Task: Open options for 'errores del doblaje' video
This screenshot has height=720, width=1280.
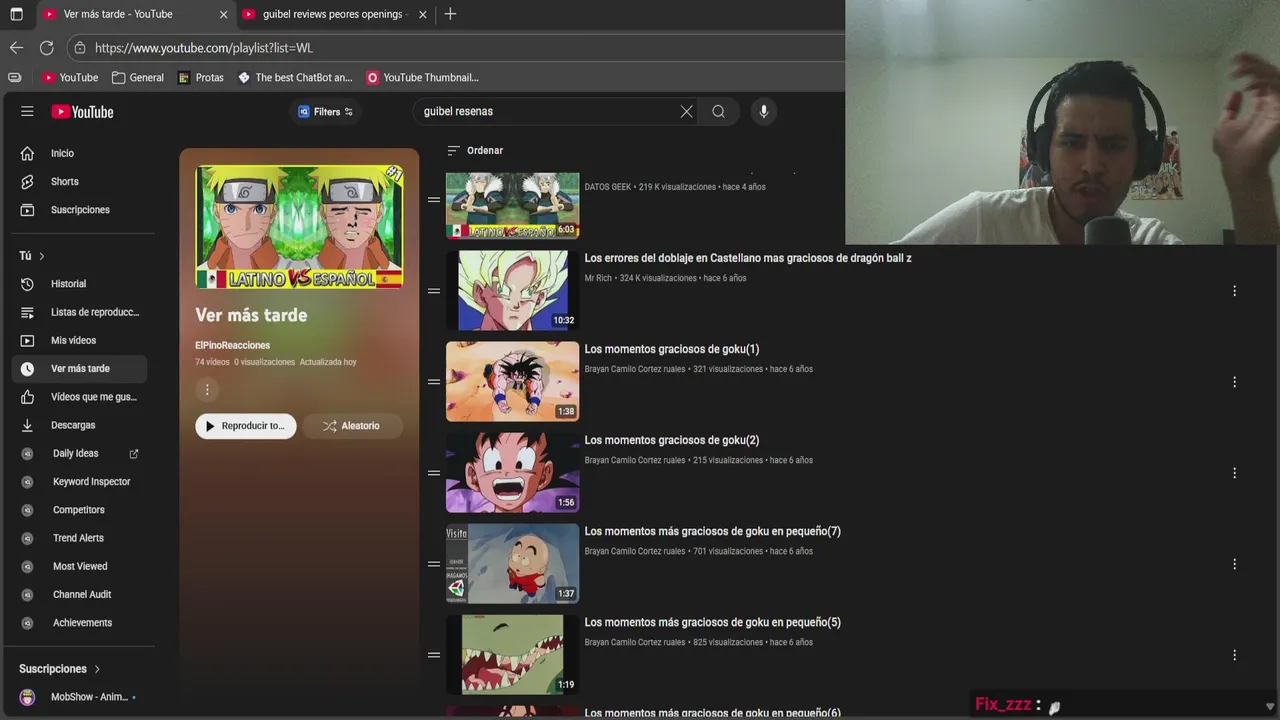Action: tap(1234, 291)
